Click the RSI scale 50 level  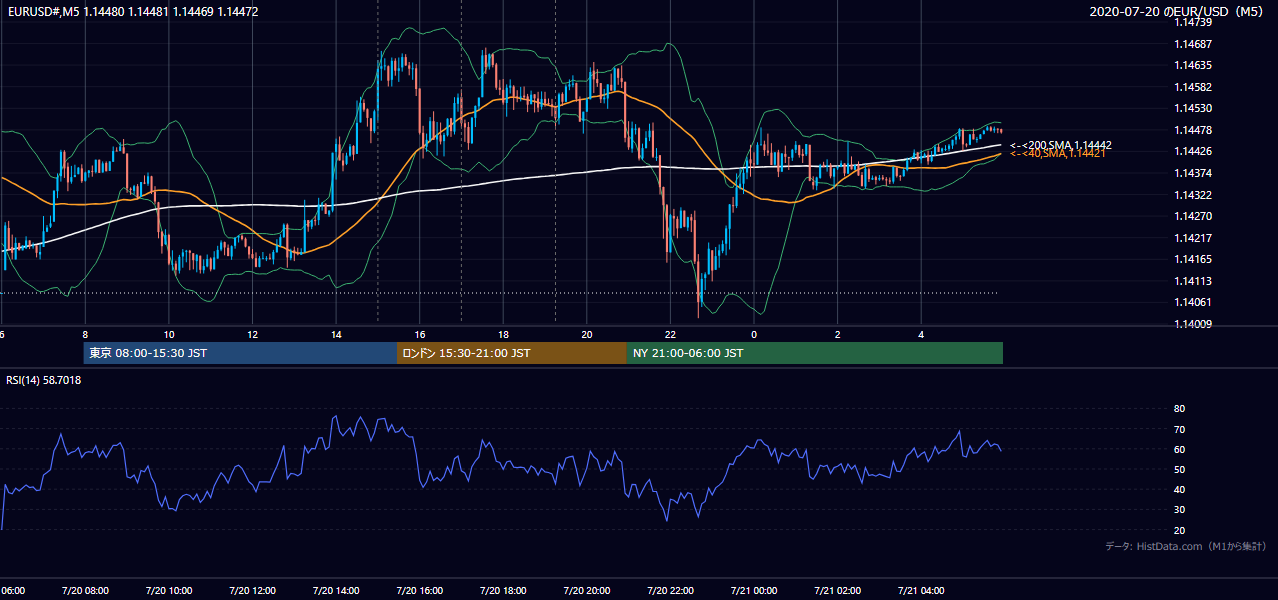[x=1179, y=469]
